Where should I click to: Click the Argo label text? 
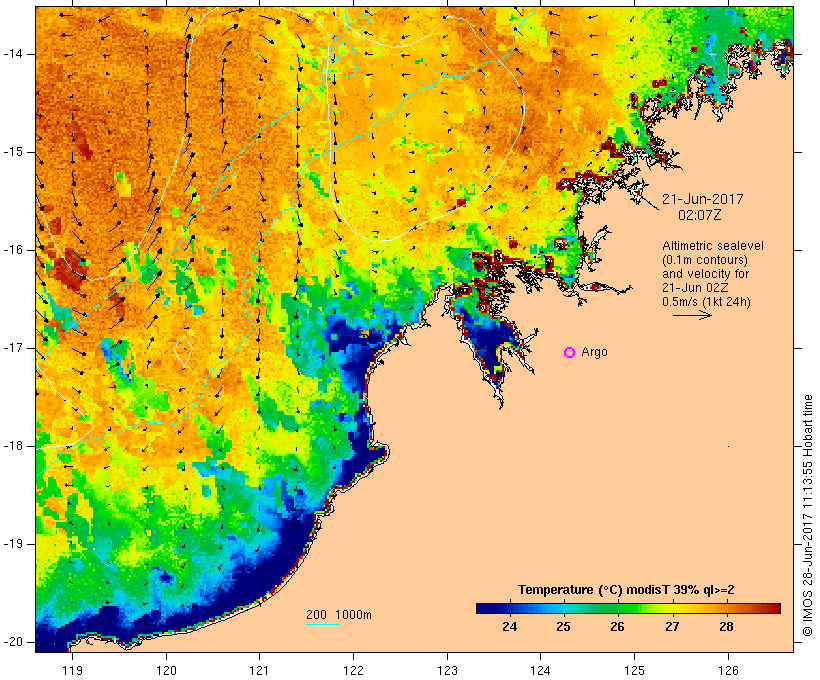[x=595, y=352]
